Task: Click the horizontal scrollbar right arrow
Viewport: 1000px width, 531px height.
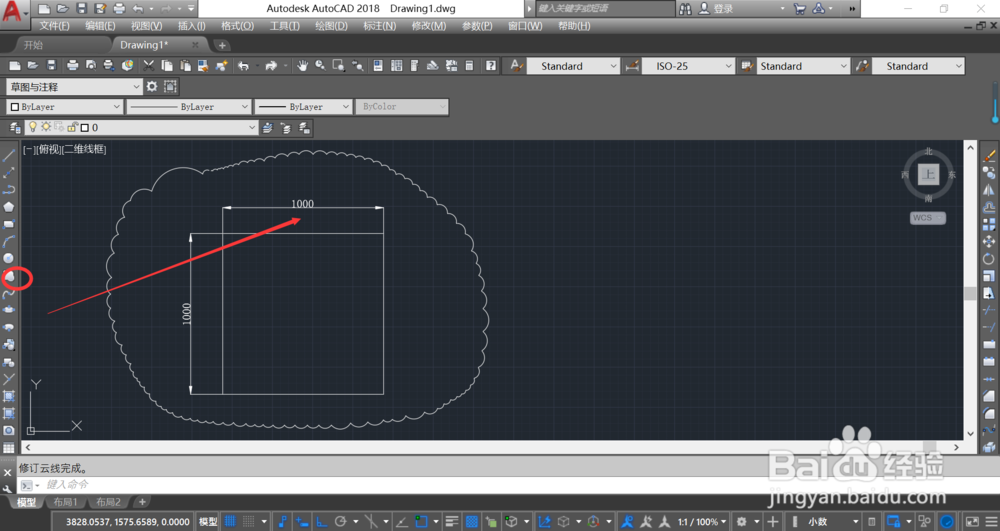Action: coord(956,447)
